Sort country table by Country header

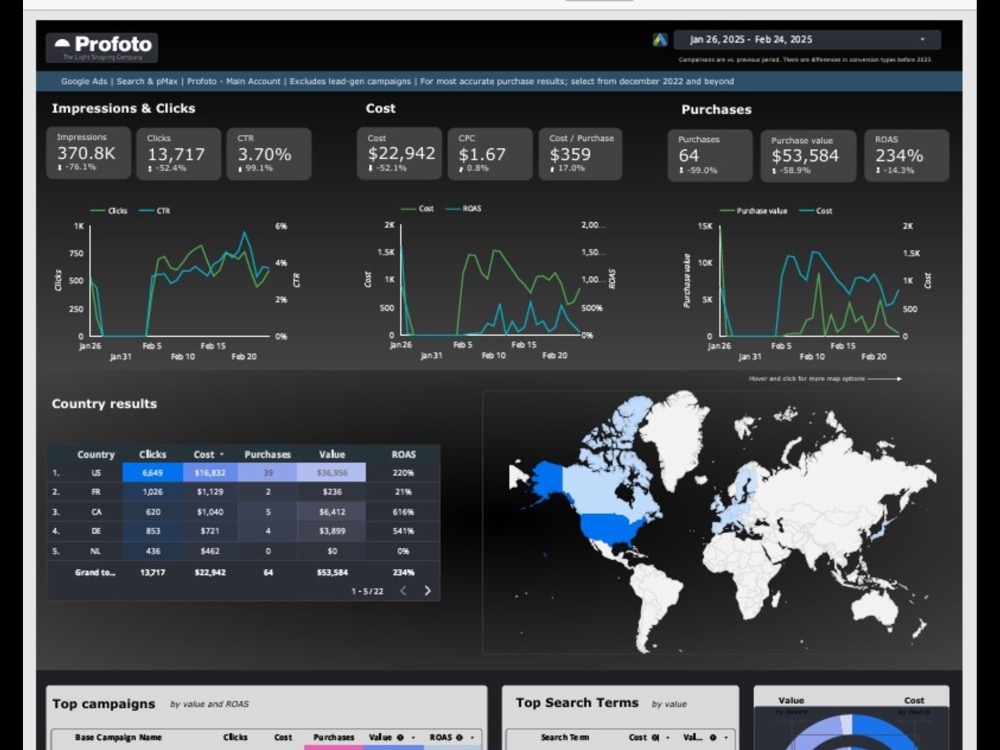click(x=96, y=455)
